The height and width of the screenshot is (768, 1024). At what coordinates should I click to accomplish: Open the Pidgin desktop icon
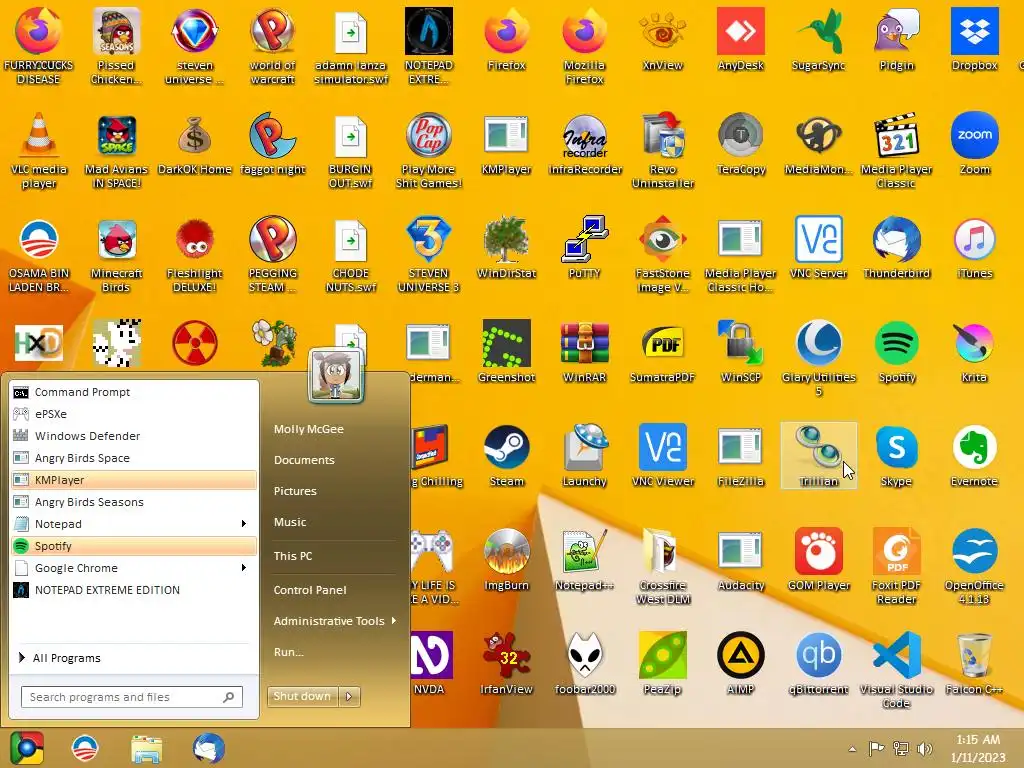coord(896,39)
